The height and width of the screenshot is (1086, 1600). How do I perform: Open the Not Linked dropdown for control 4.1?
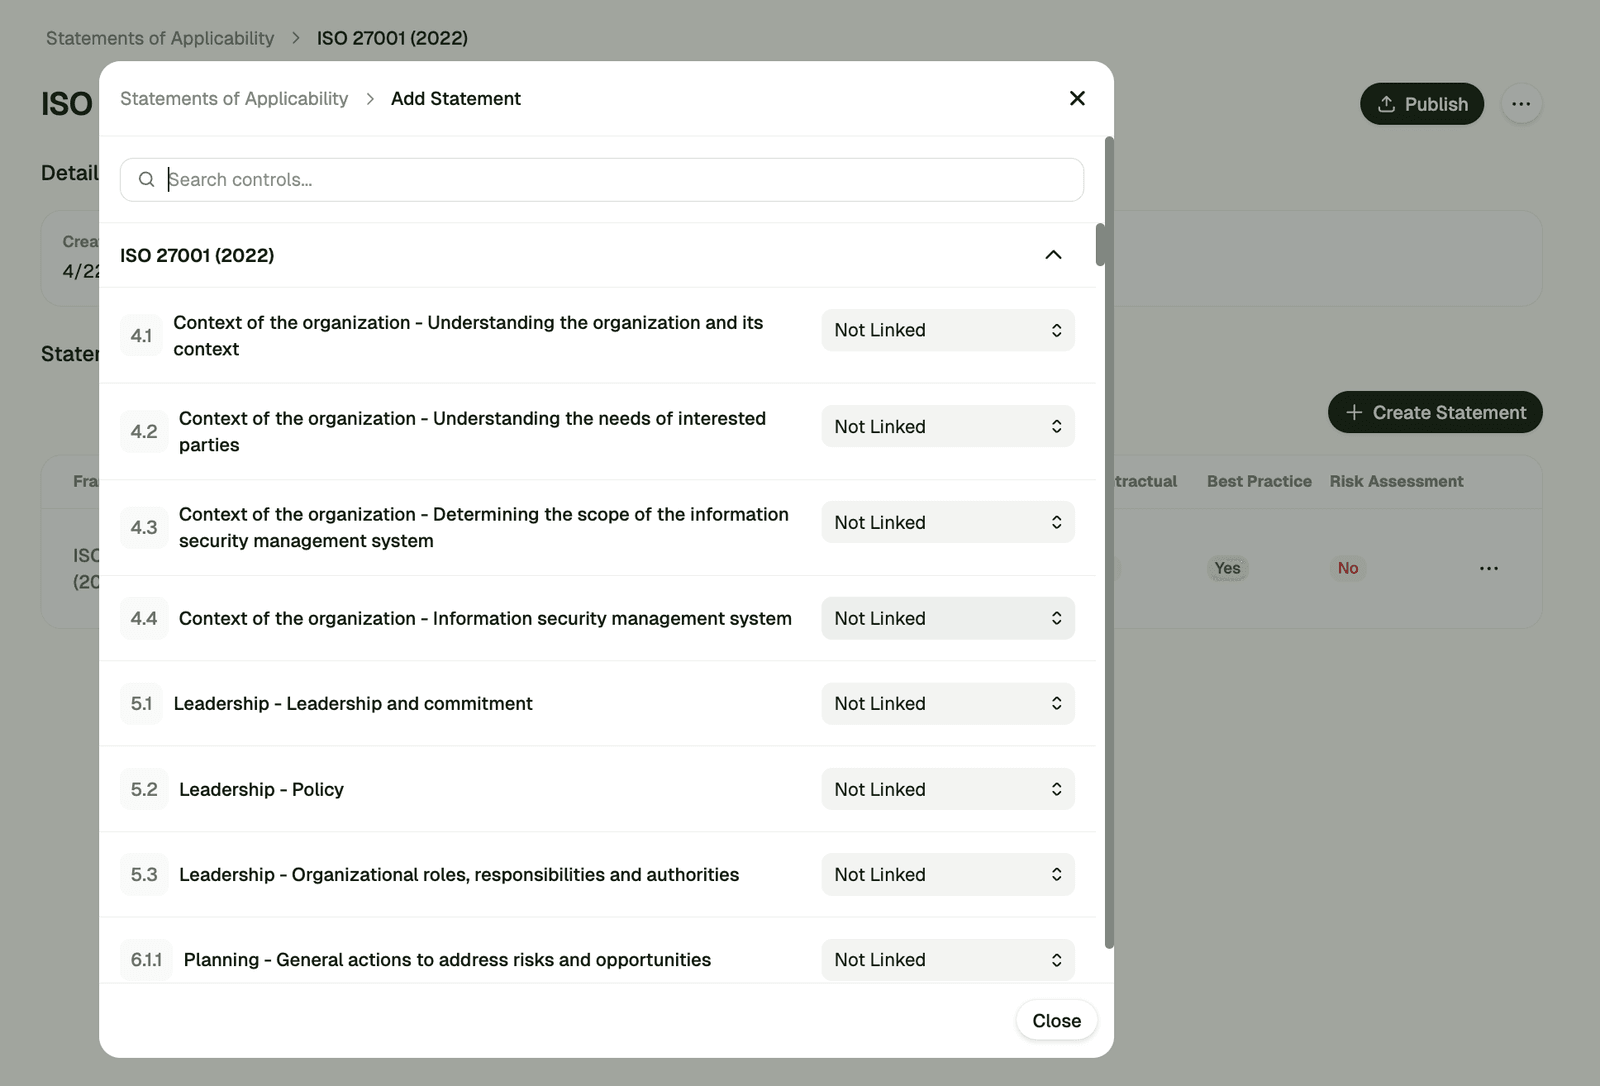[948, 330]
